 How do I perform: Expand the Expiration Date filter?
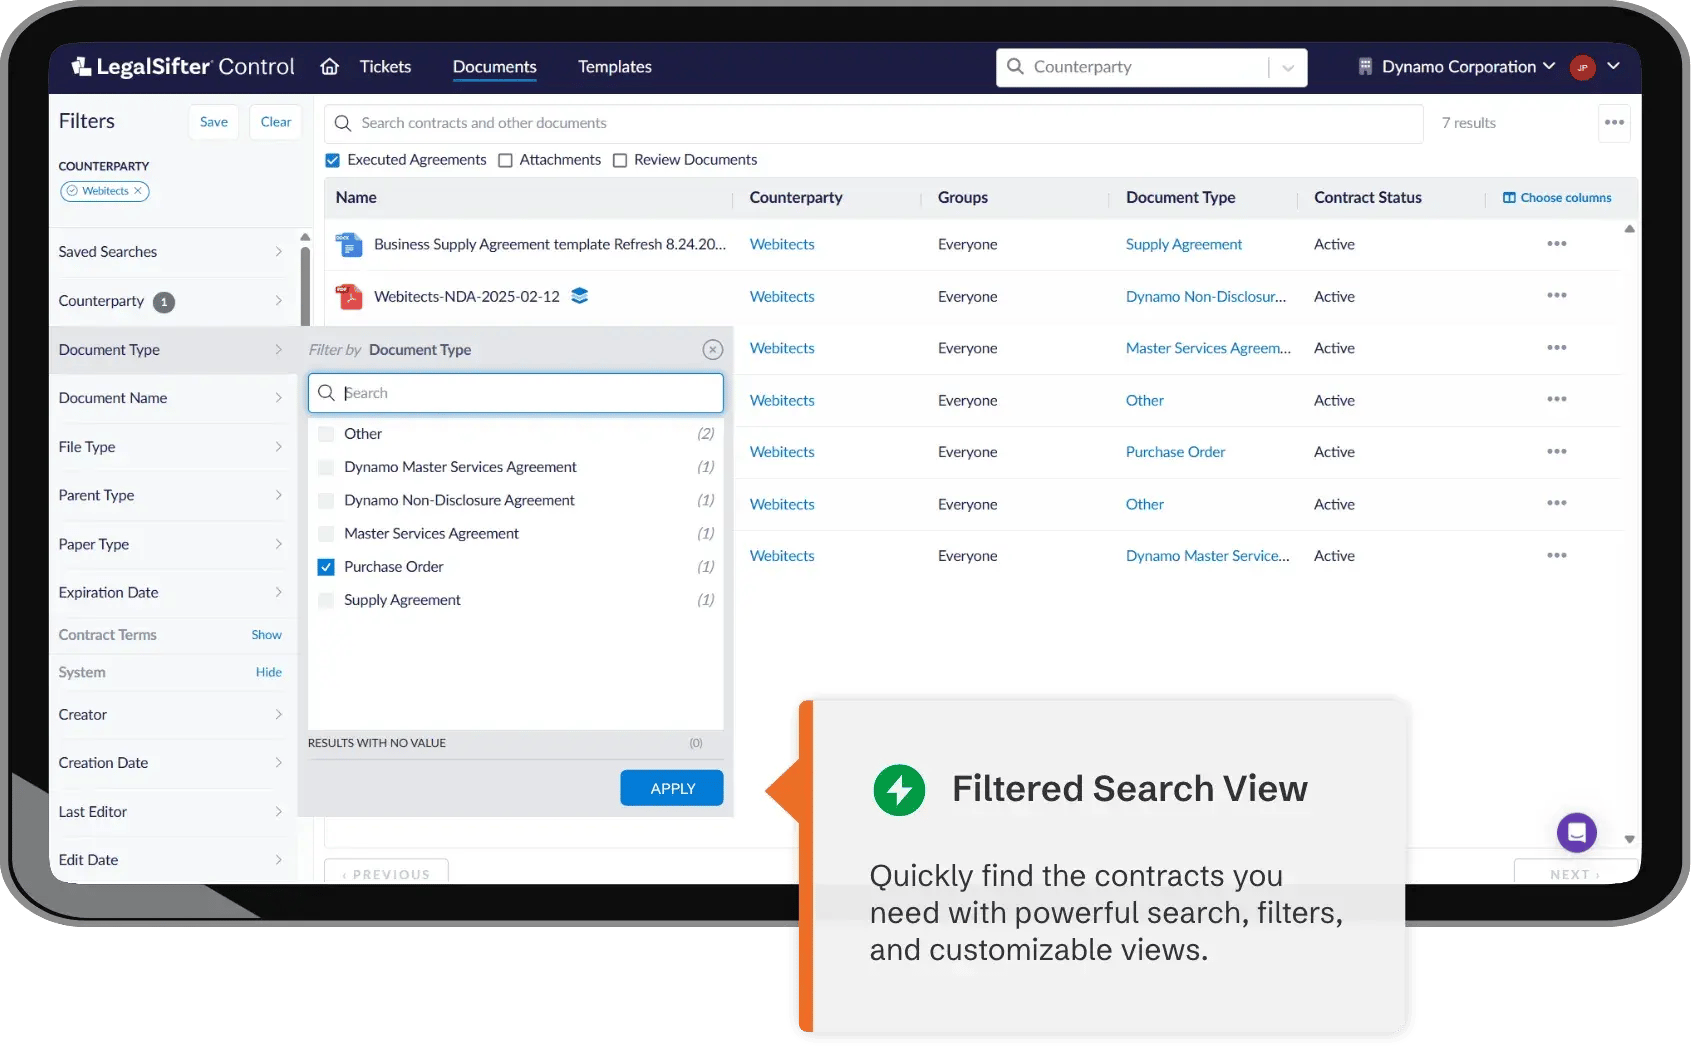point(170,593)
